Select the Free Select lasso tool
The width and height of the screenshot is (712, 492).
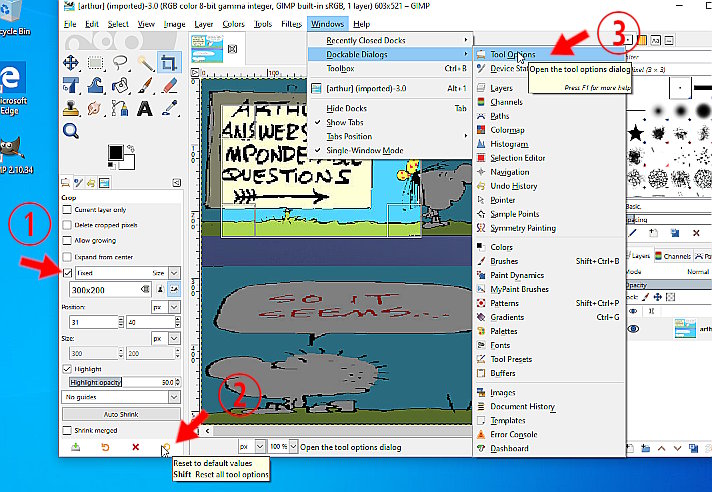coord(120,63)
